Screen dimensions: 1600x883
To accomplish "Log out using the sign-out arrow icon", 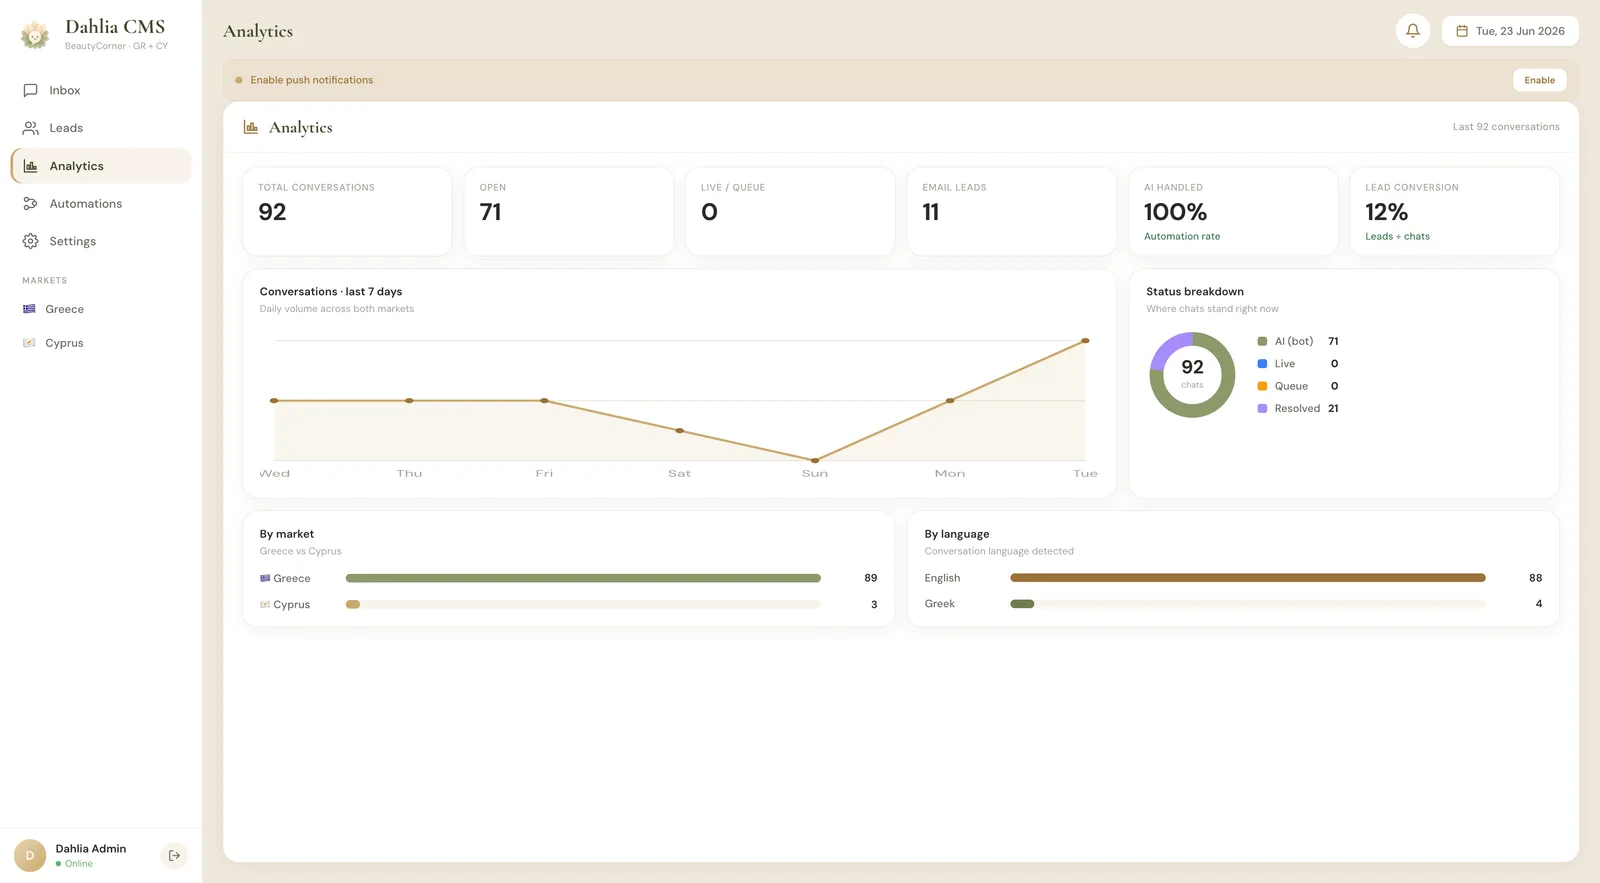I will point(174,855).
